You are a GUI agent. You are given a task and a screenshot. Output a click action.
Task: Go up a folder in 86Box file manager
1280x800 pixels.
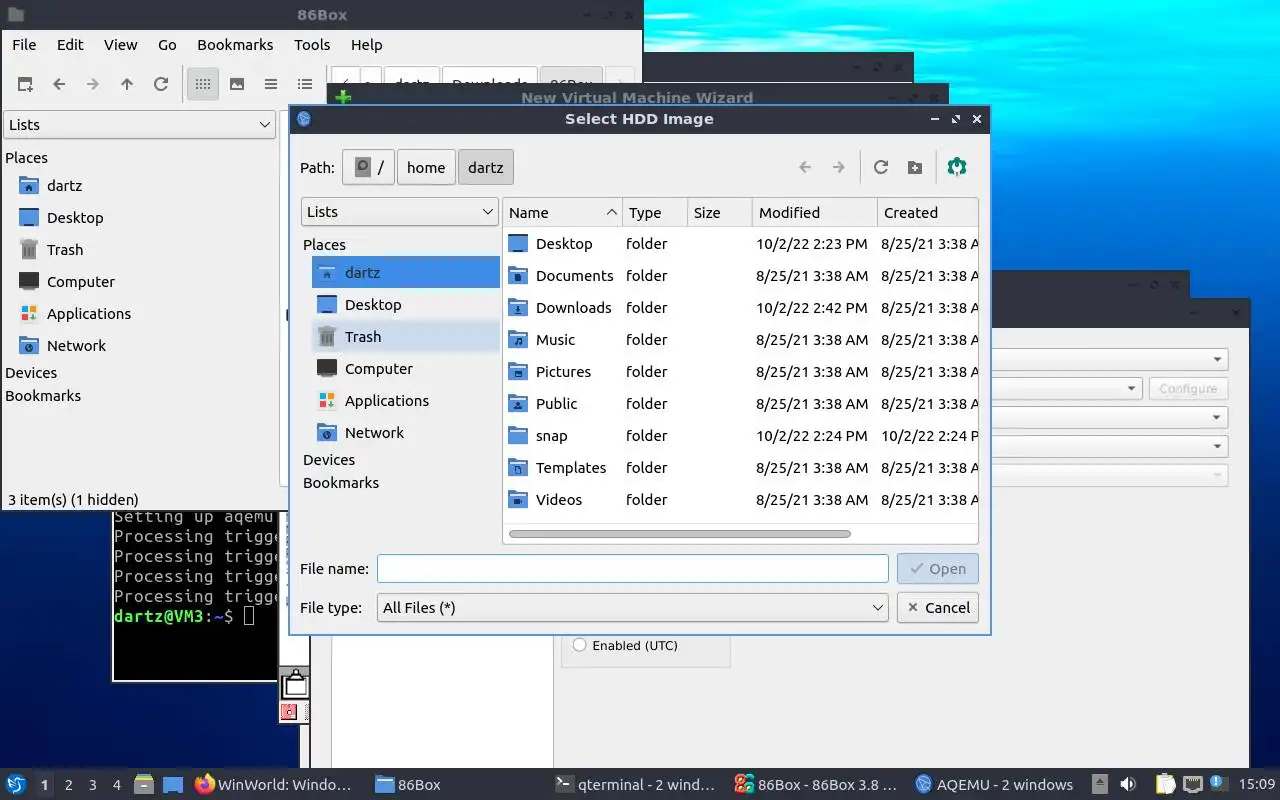(127, 85)
